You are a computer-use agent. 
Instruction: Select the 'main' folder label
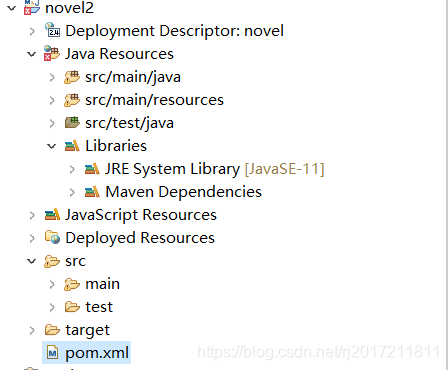pos(103,284)
